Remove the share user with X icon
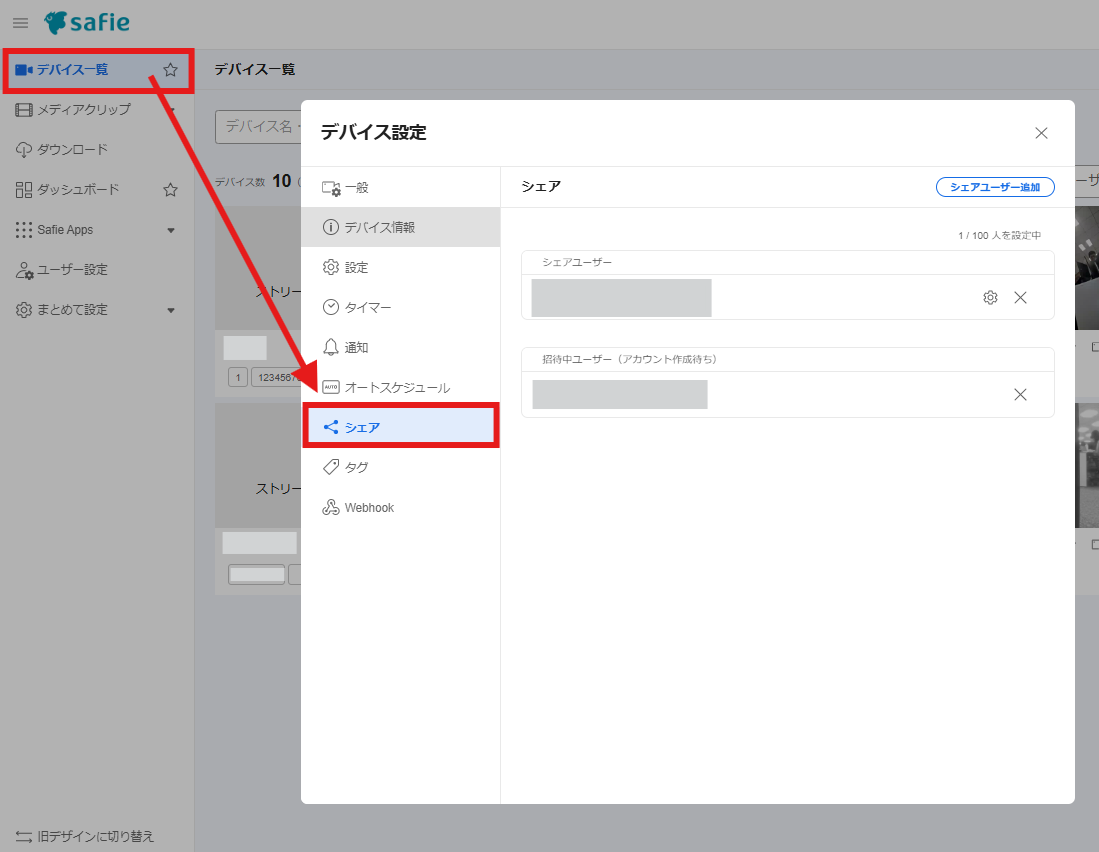 [1020, 297]
